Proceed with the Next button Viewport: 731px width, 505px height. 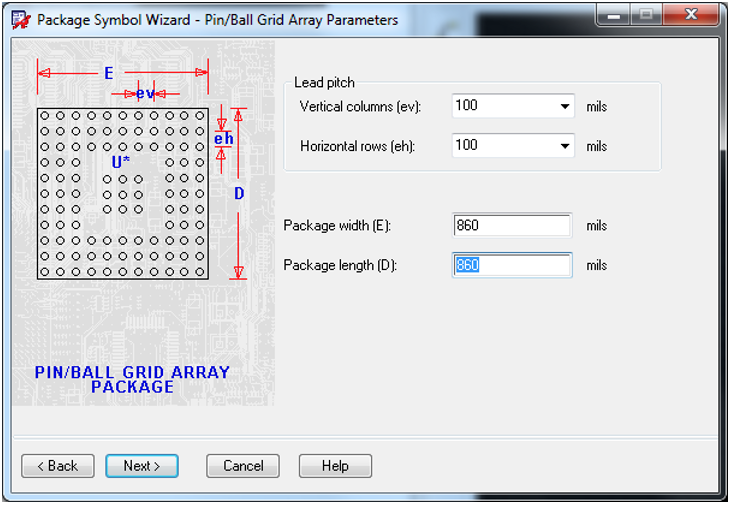(142, 466)
